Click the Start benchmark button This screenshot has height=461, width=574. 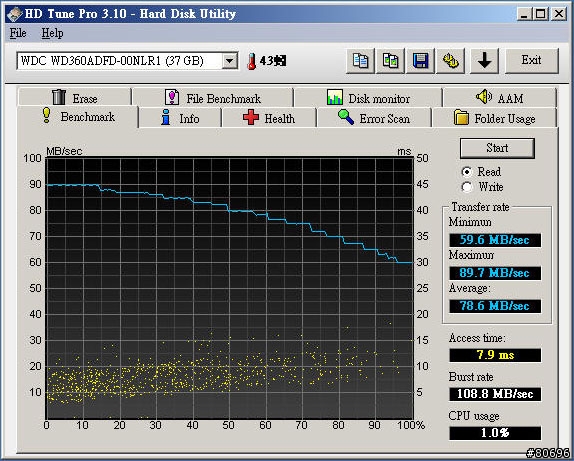(x=497, y=148)
